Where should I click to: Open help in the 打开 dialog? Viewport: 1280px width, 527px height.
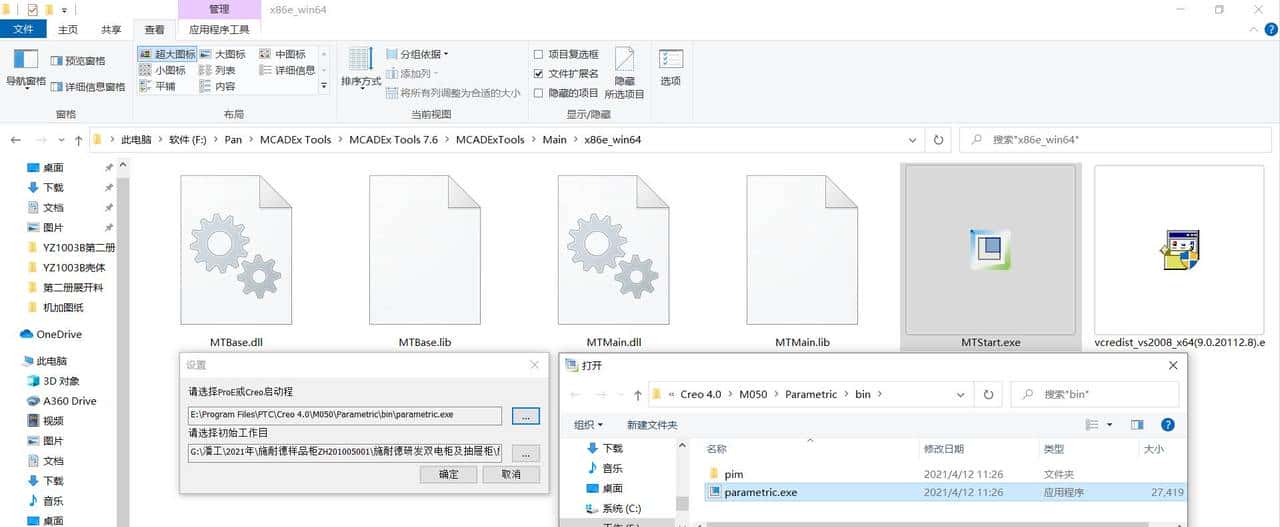(x=1167, y=425)
